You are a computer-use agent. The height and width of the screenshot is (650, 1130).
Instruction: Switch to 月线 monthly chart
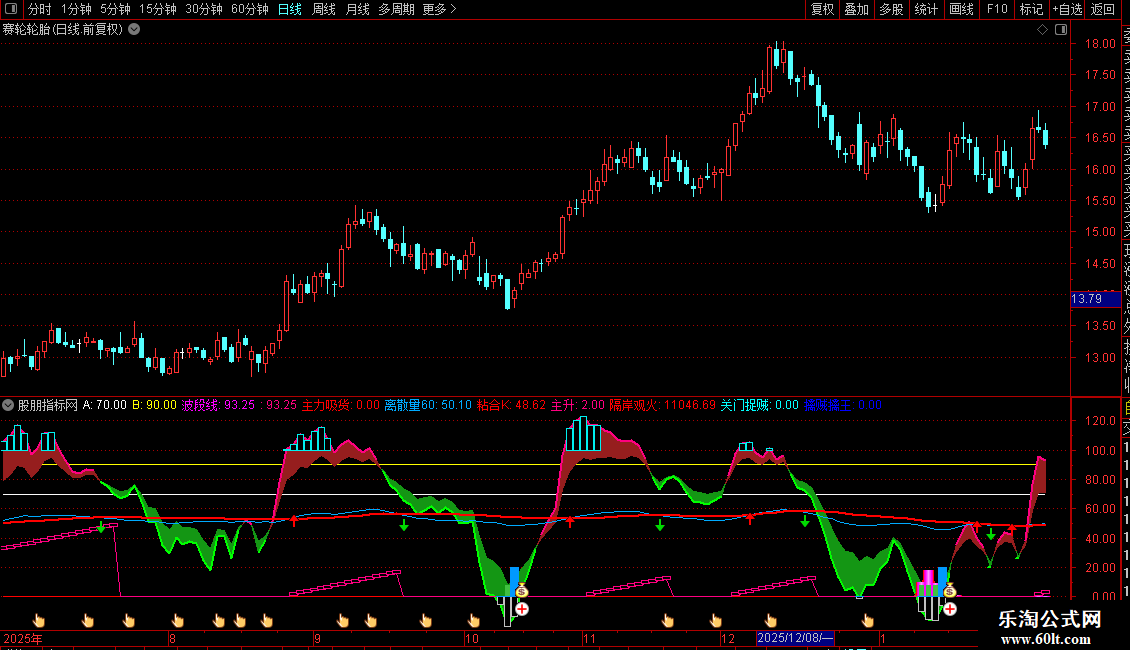(x=357, y=9)
